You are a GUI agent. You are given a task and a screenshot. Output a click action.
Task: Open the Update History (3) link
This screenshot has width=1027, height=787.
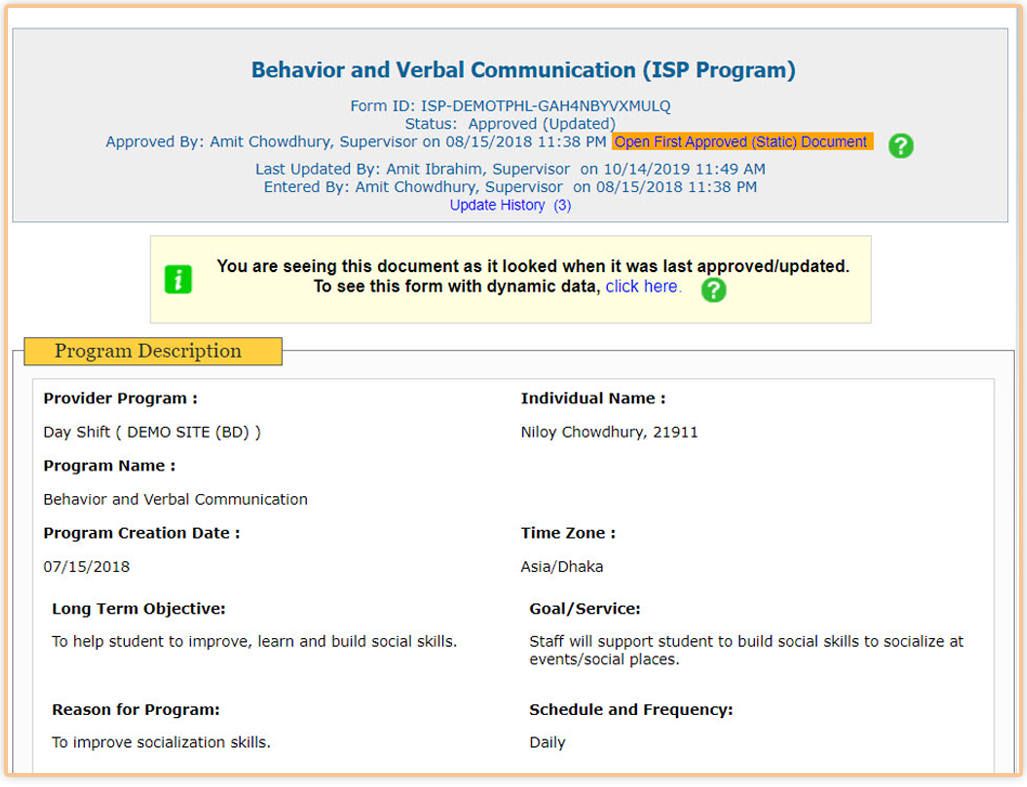click(x=510, y=206)
